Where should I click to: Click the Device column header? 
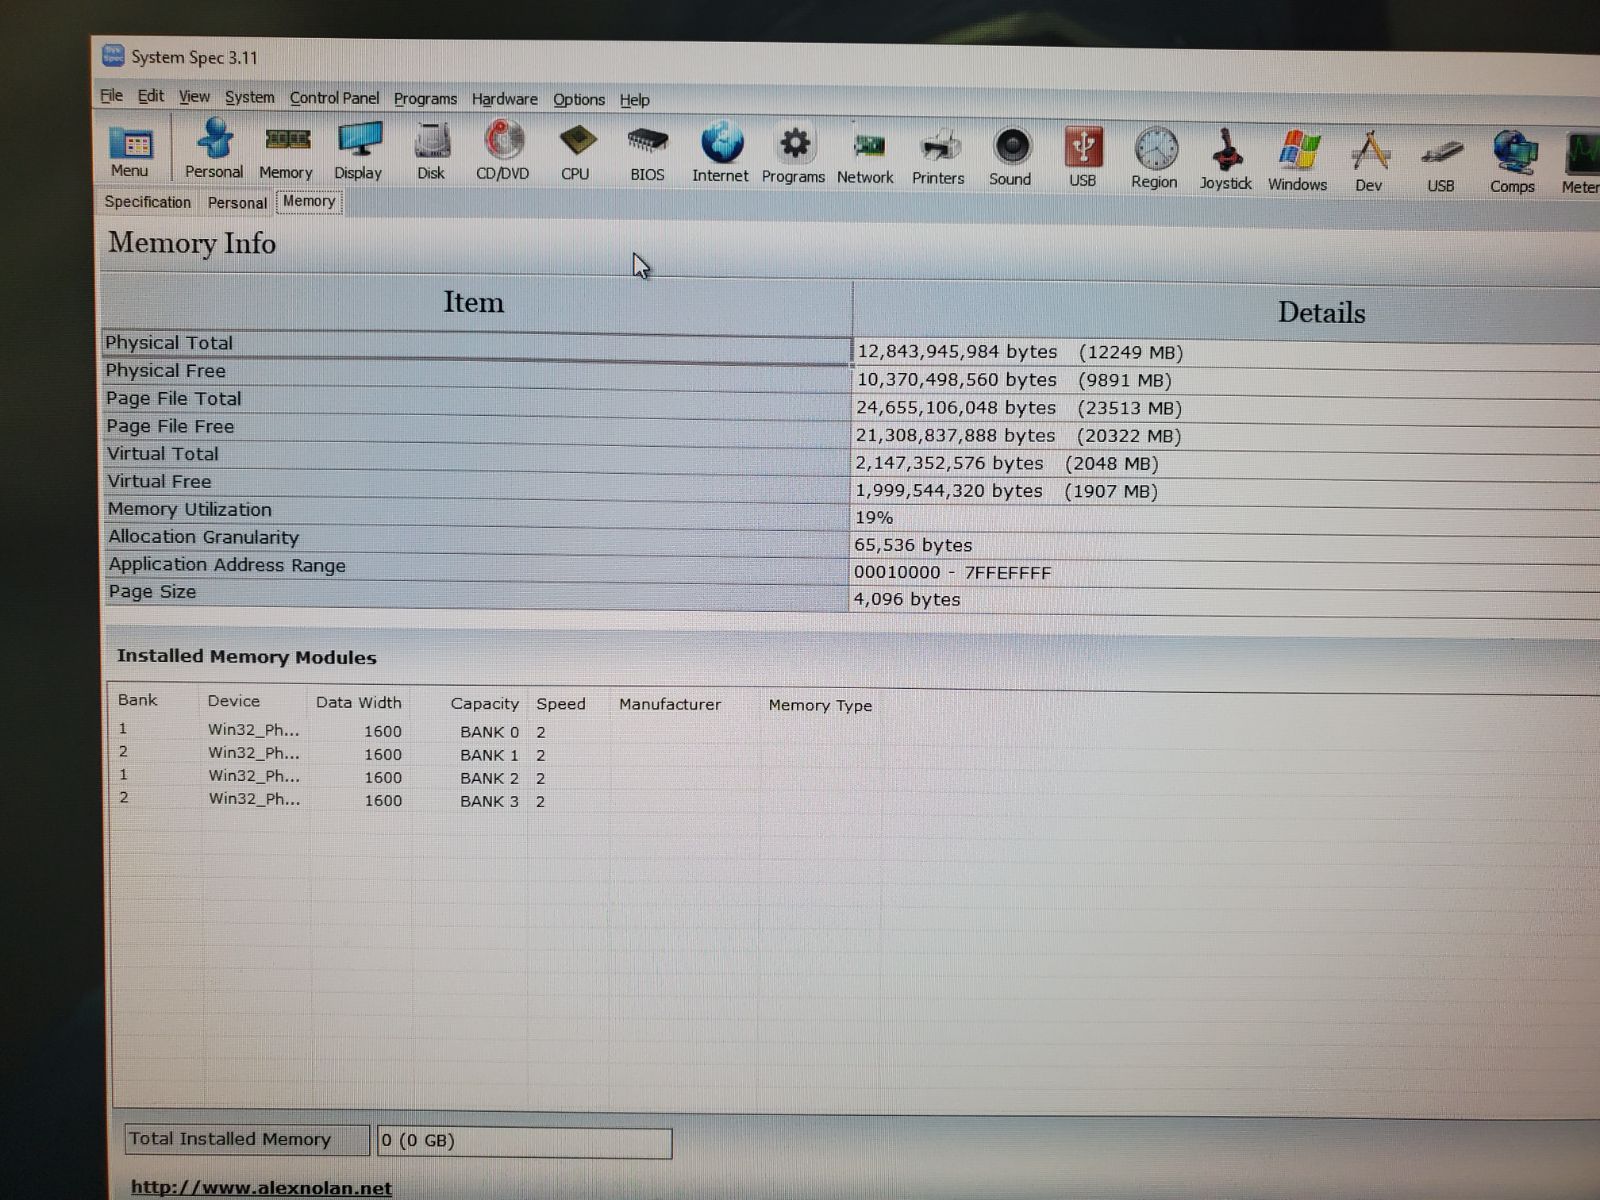click(234, 701)
